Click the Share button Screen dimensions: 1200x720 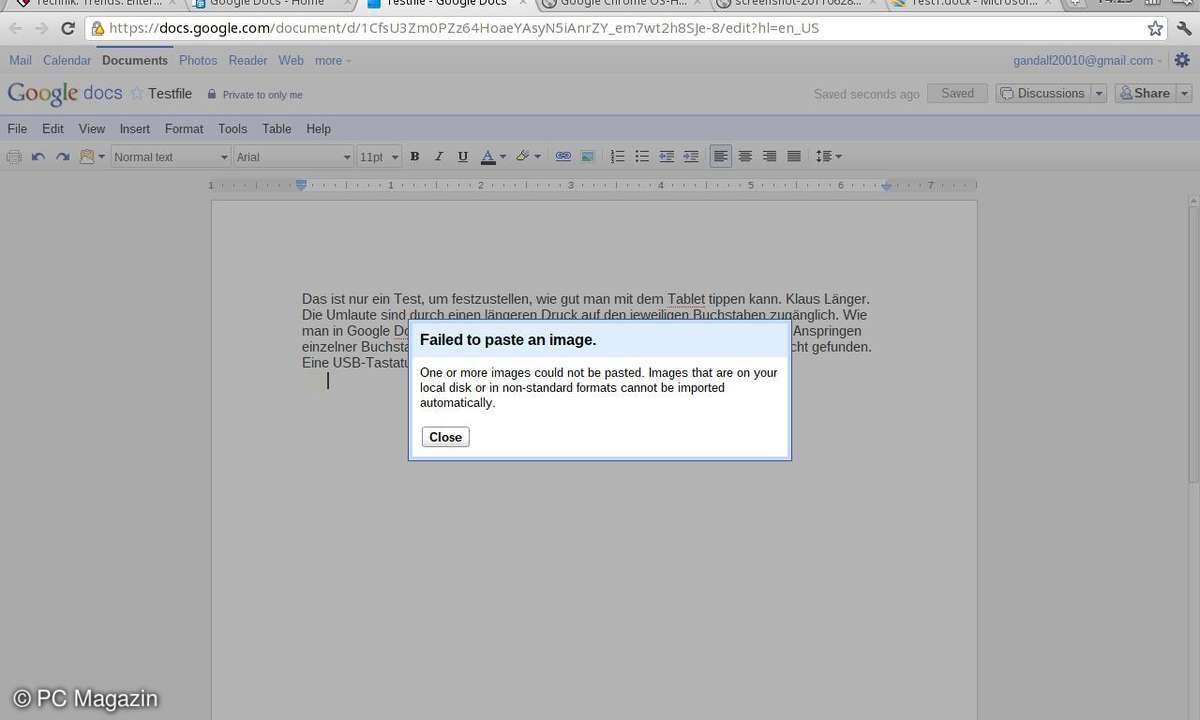click(1145, 93)
